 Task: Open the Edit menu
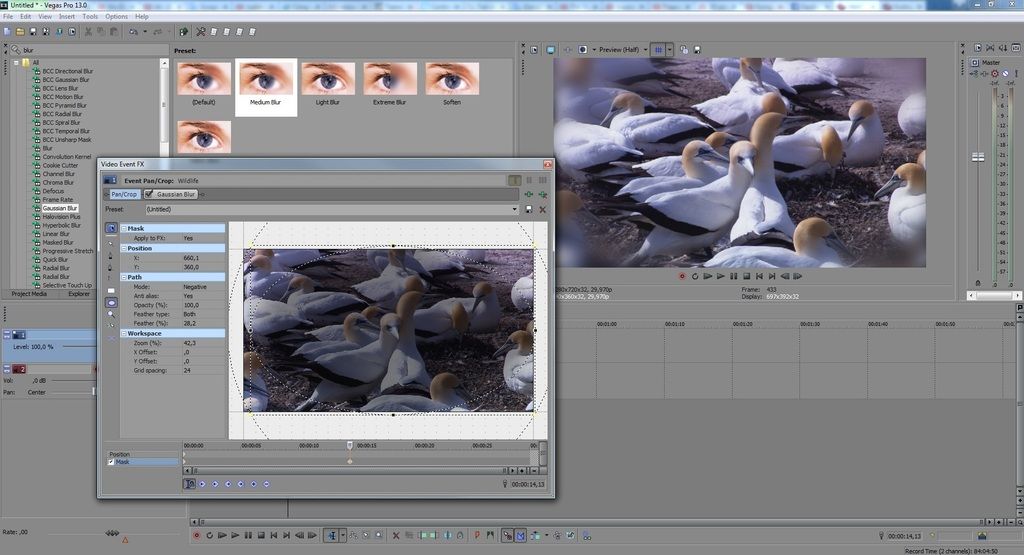tap(25, 16)
